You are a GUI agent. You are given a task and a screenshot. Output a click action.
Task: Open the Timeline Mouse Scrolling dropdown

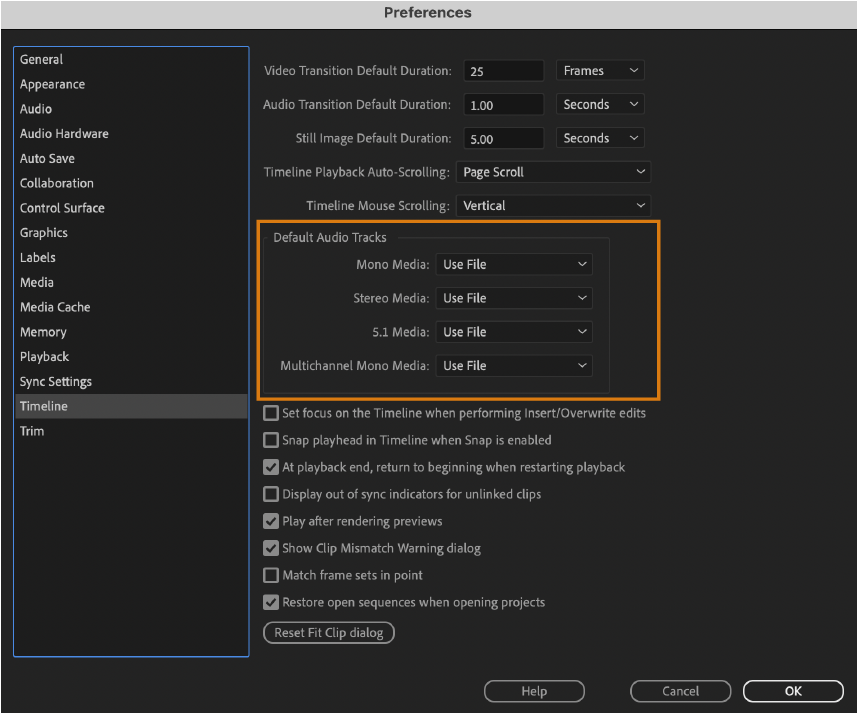pos(553,205)
